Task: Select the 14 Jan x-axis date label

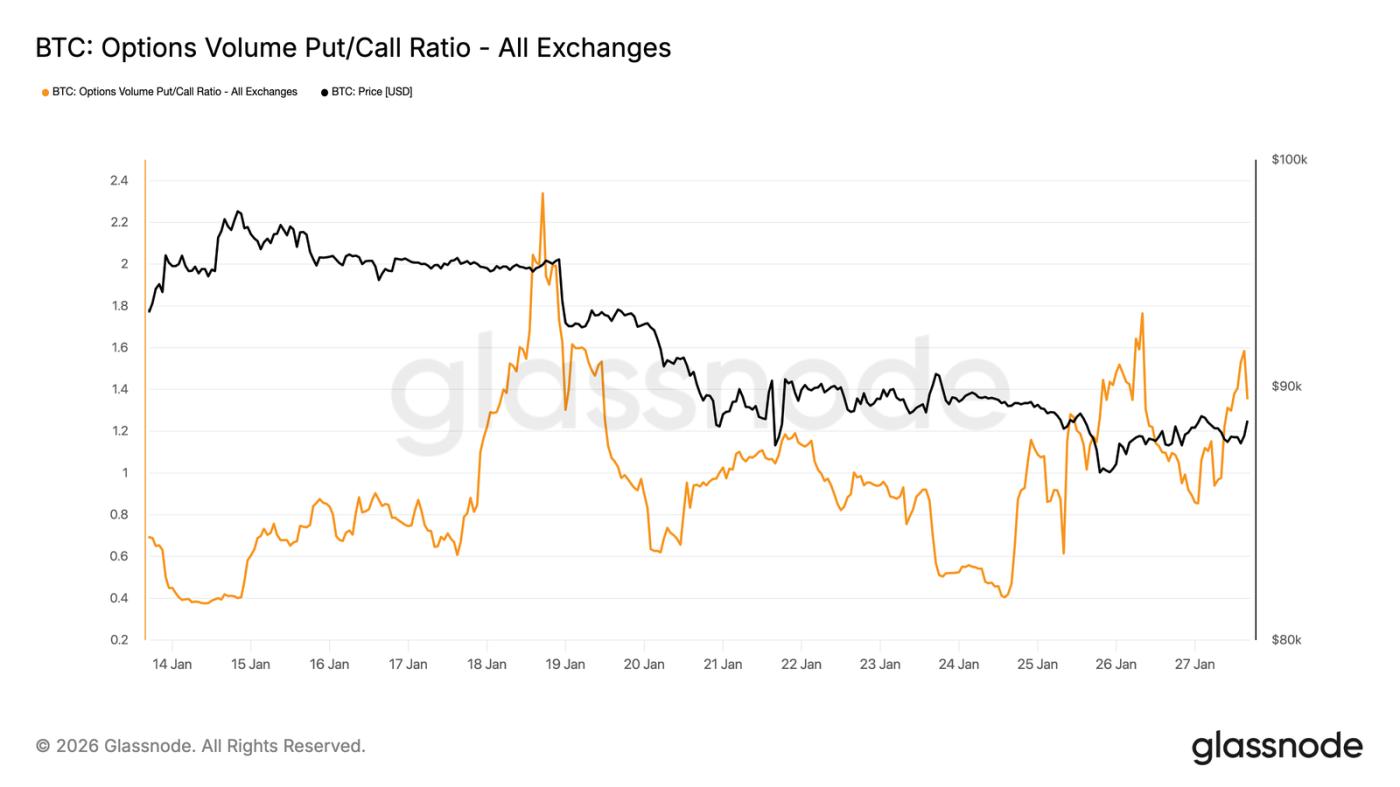Action: (x=172, y=664)
